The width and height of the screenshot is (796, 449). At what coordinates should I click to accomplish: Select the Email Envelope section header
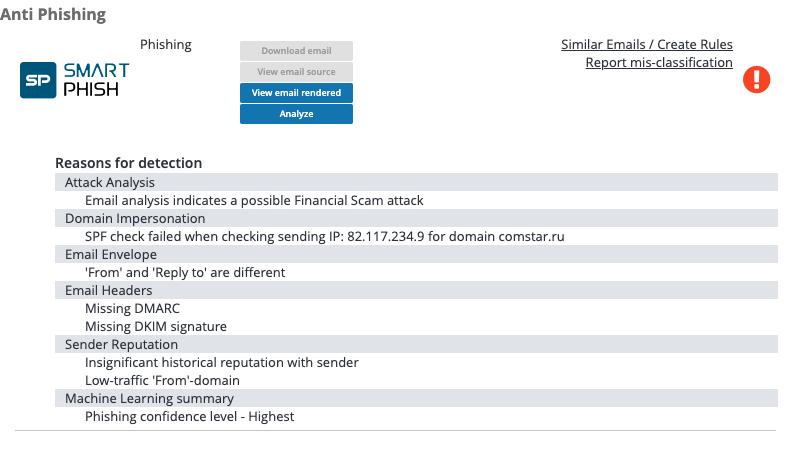click(416, 254)
